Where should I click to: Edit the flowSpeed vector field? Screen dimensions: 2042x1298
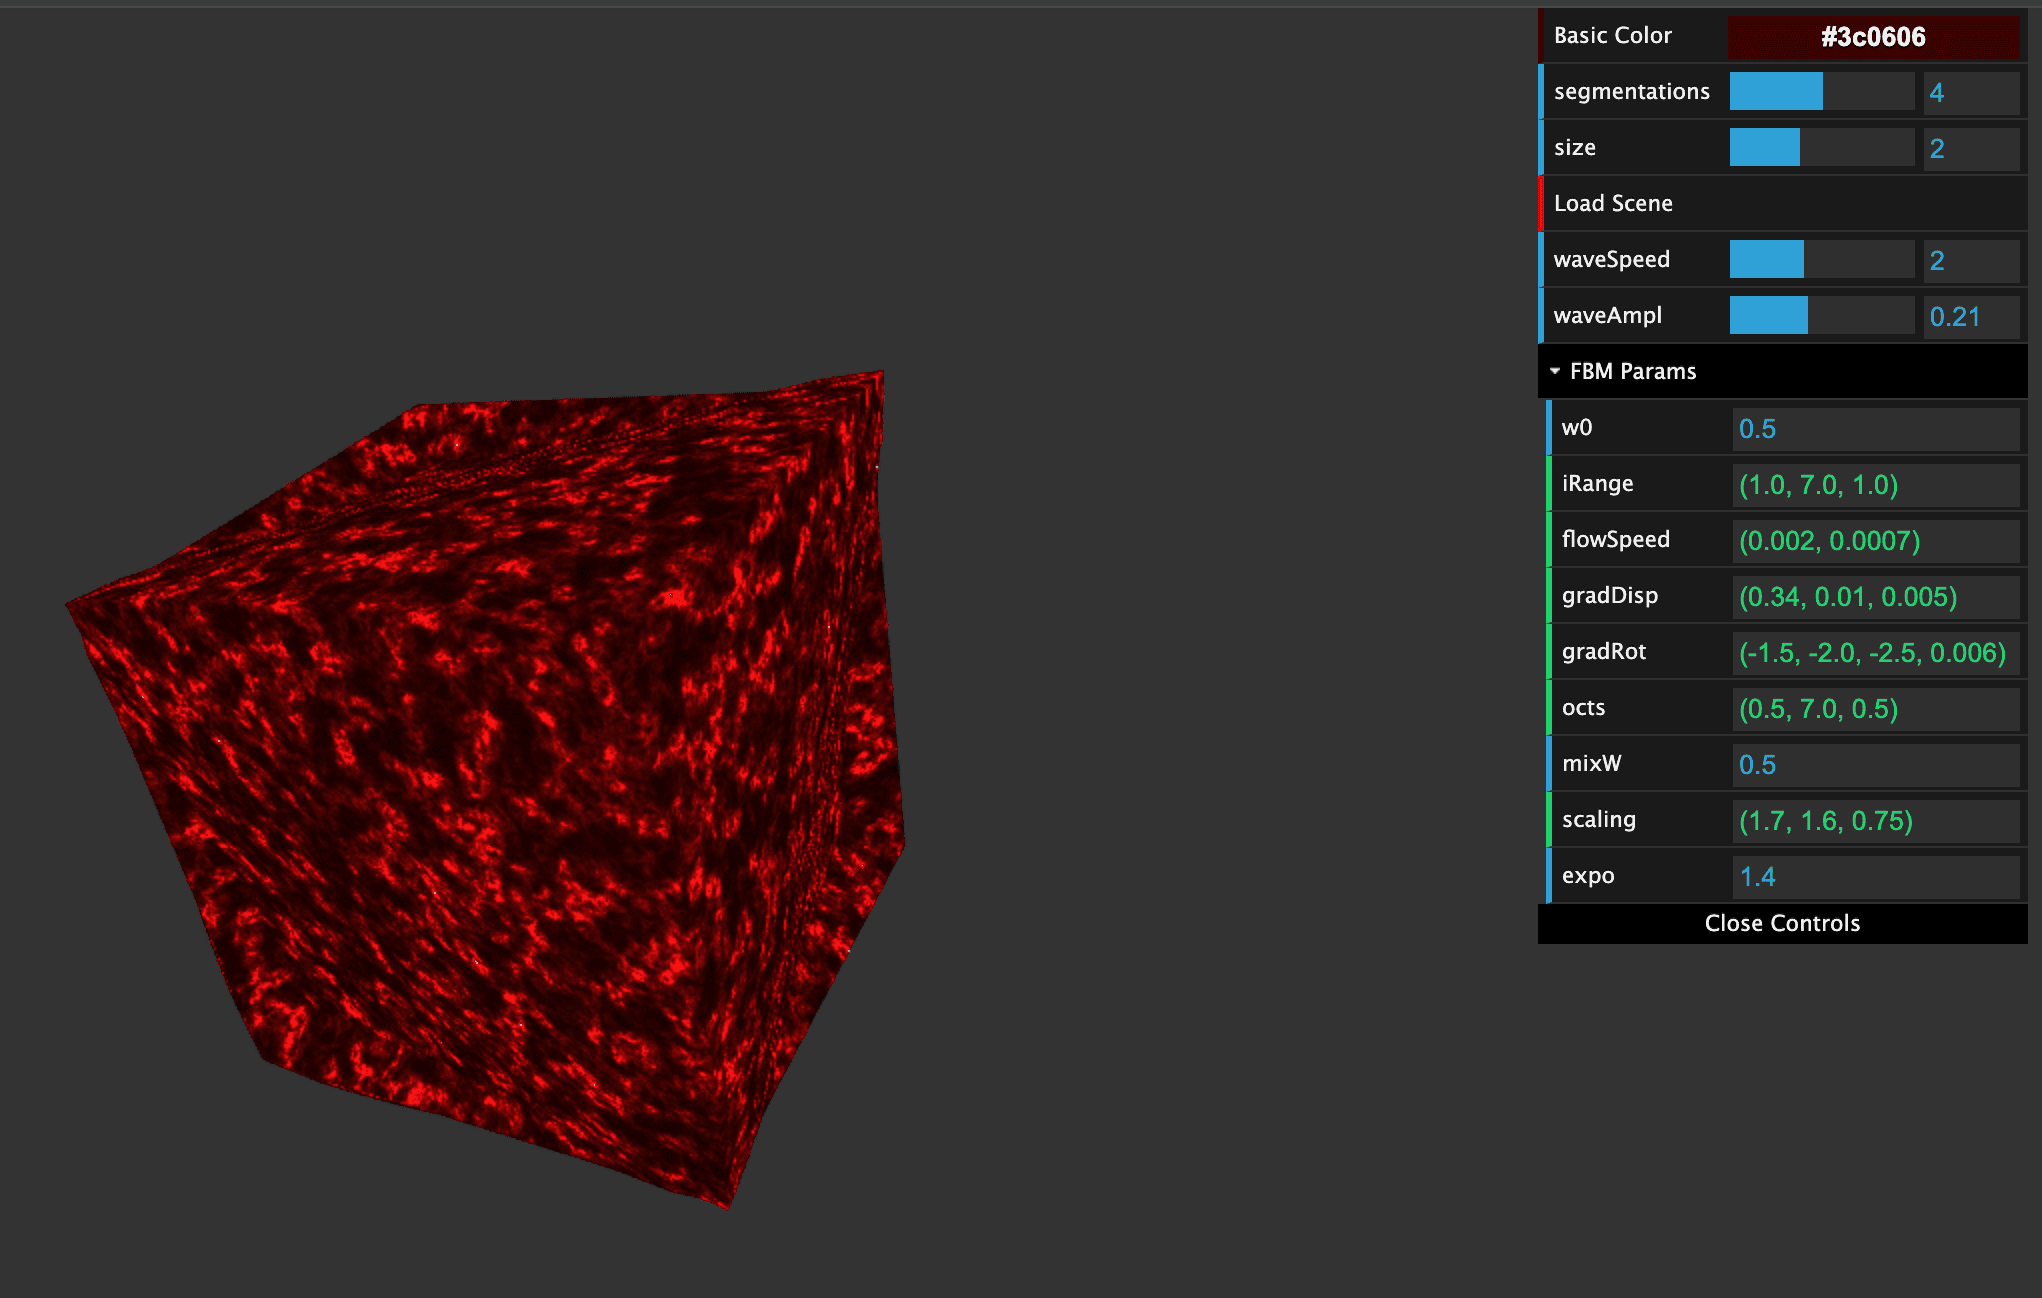[x=1876, y=540]
